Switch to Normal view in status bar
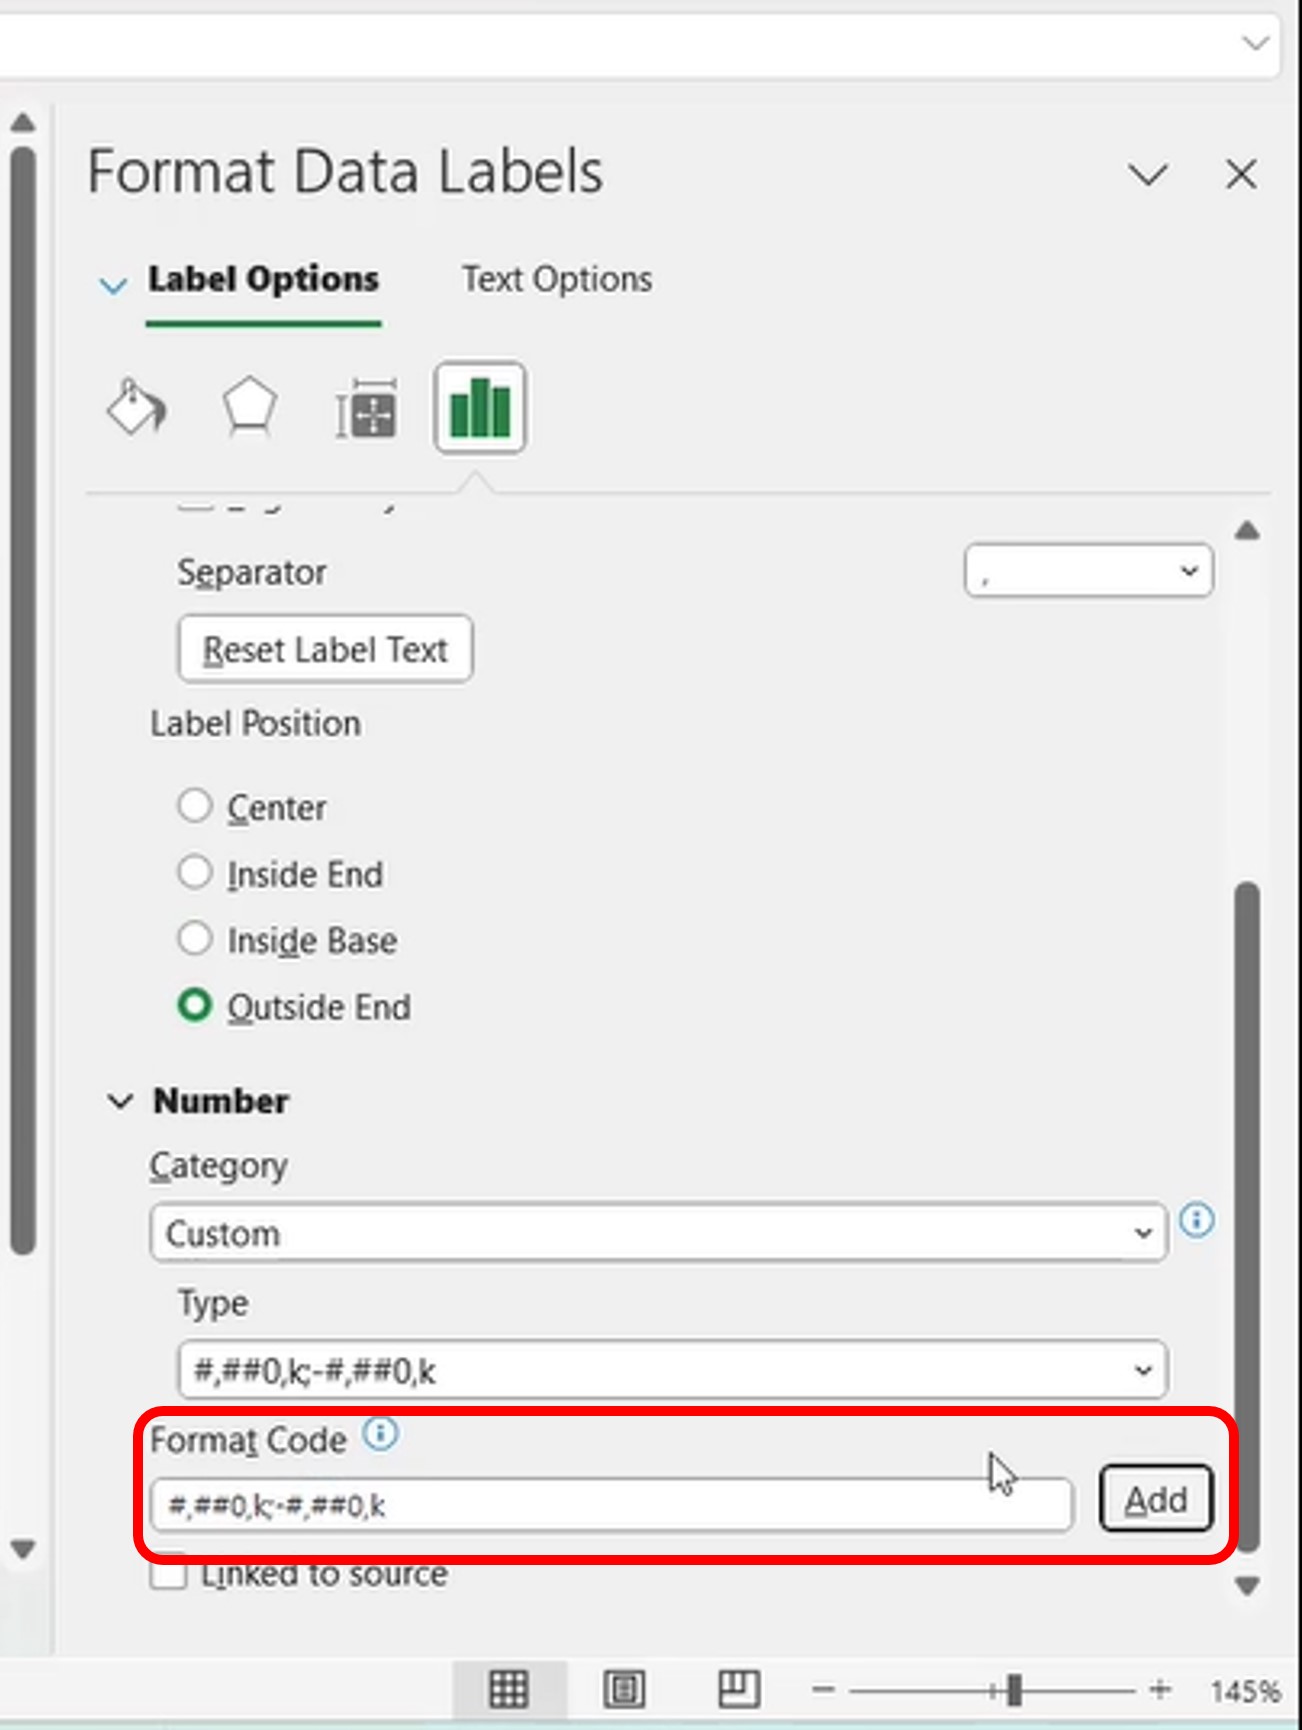The height and width of the screenshot is (1730, 1302). [508, 1689]
